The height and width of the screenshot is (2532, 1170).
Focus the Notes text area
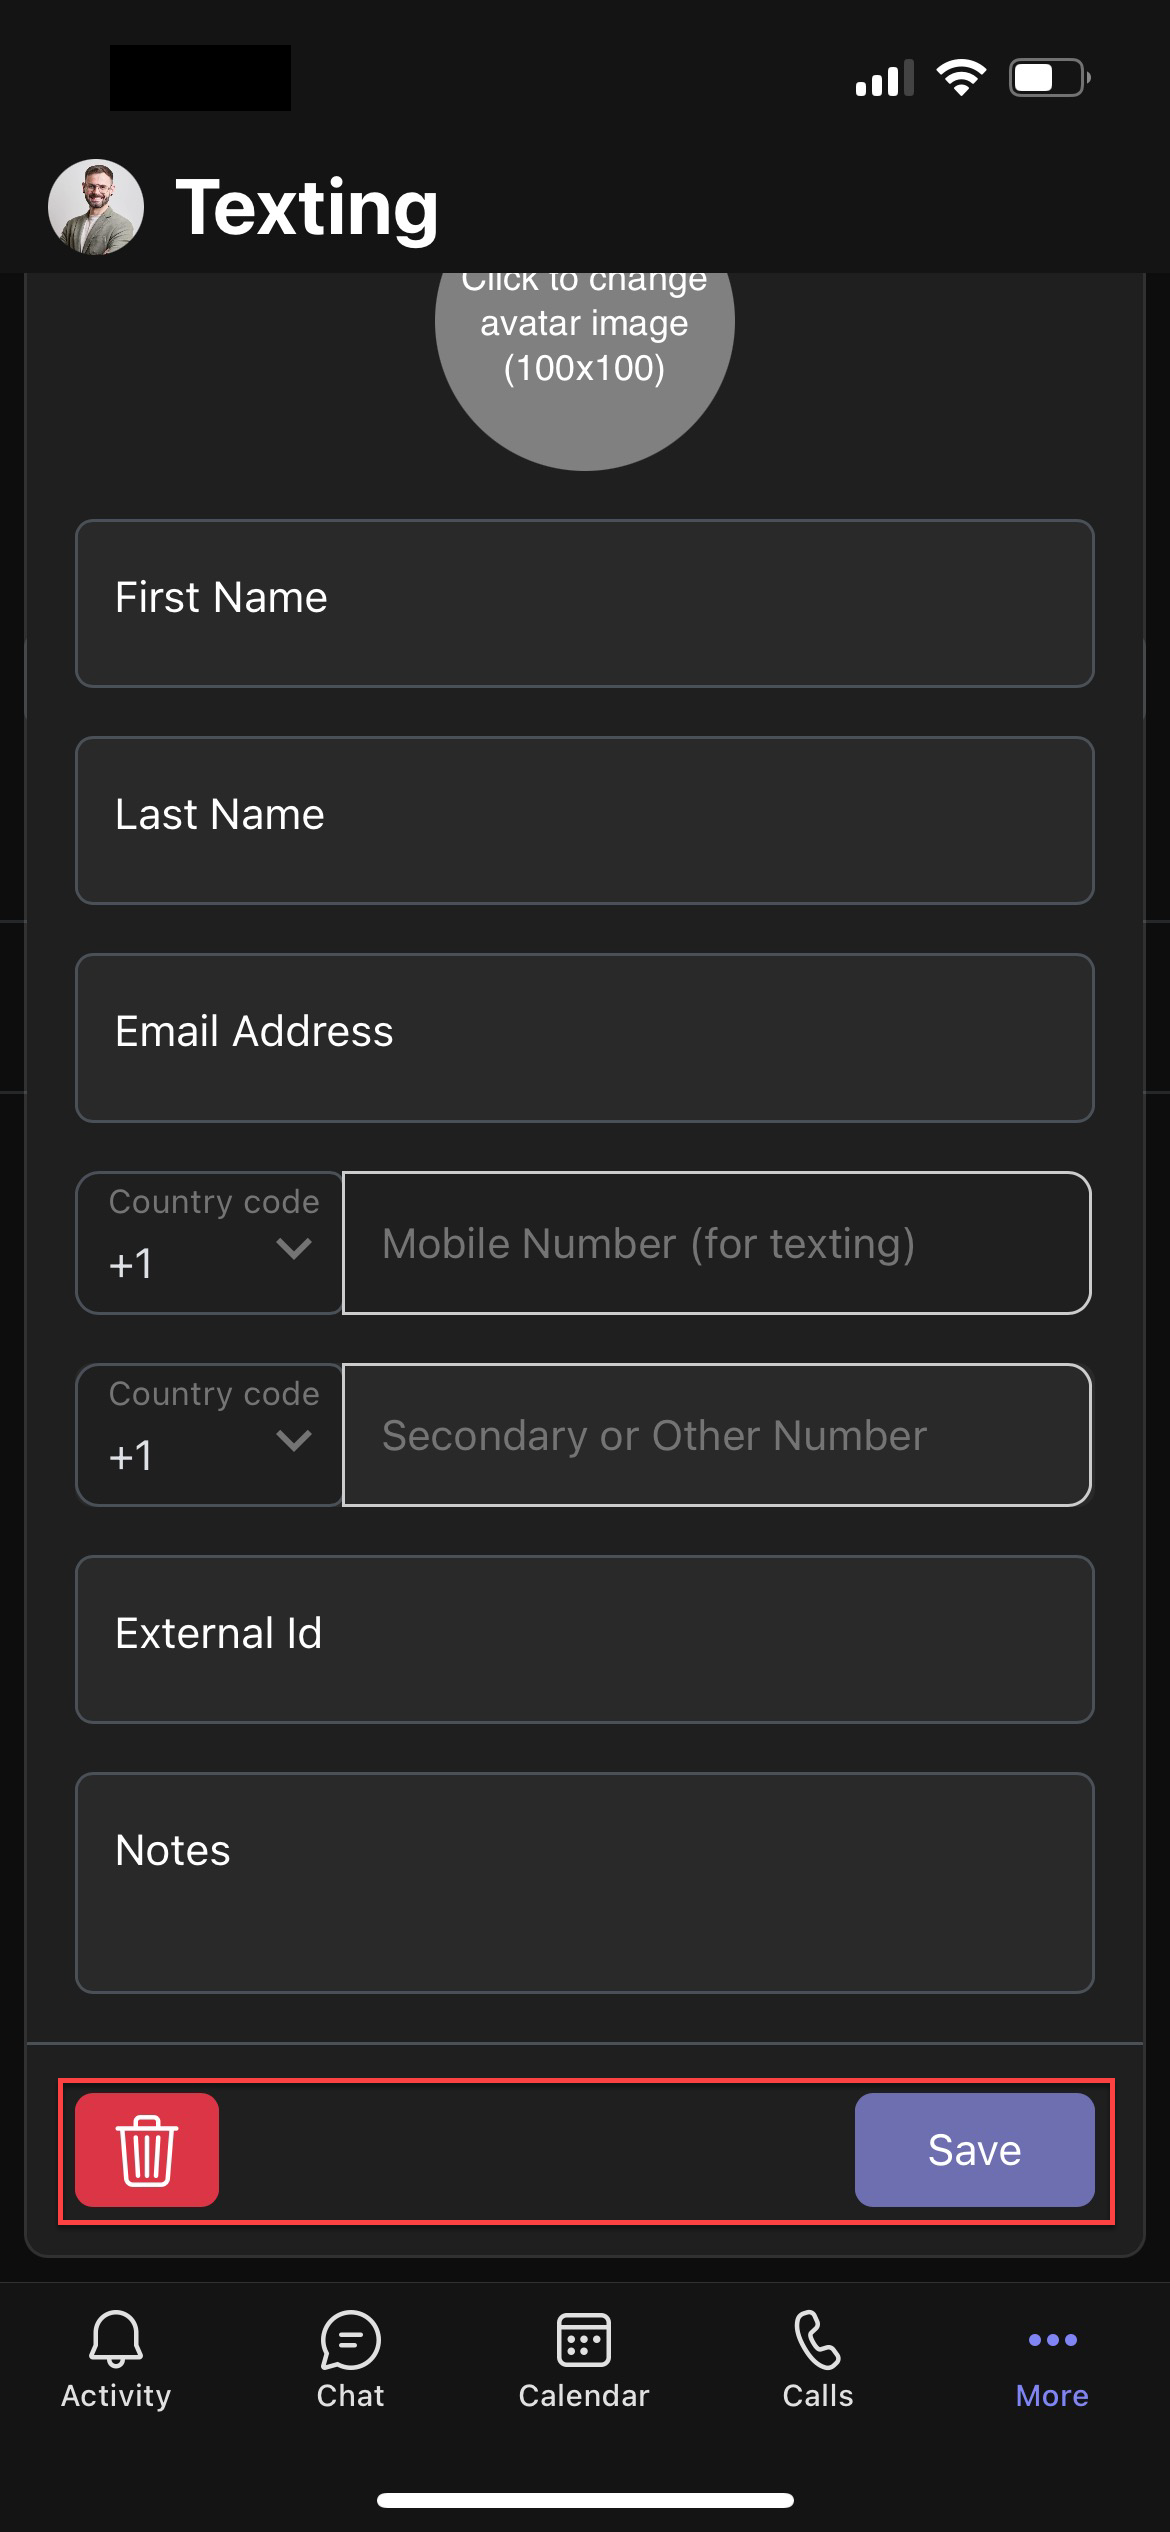[x=585, y=1882]
